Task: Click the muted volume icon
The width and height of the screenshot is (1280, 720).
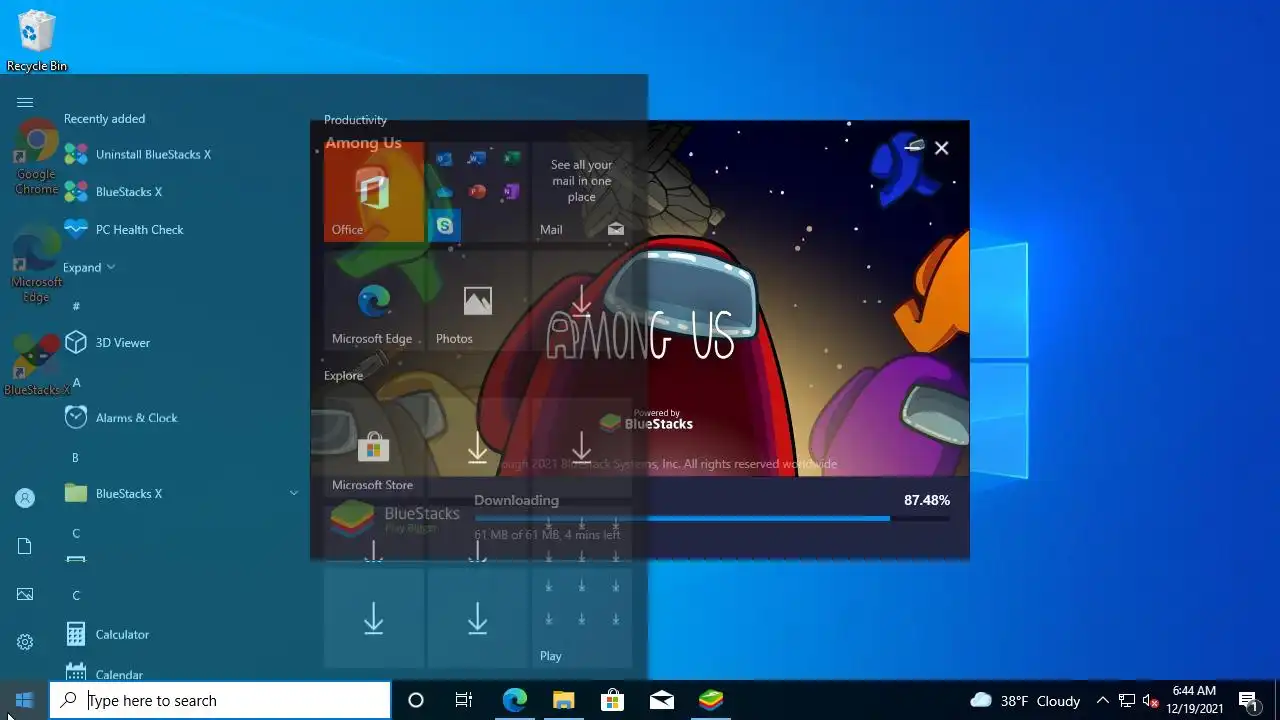Action: coord(1151,700)
